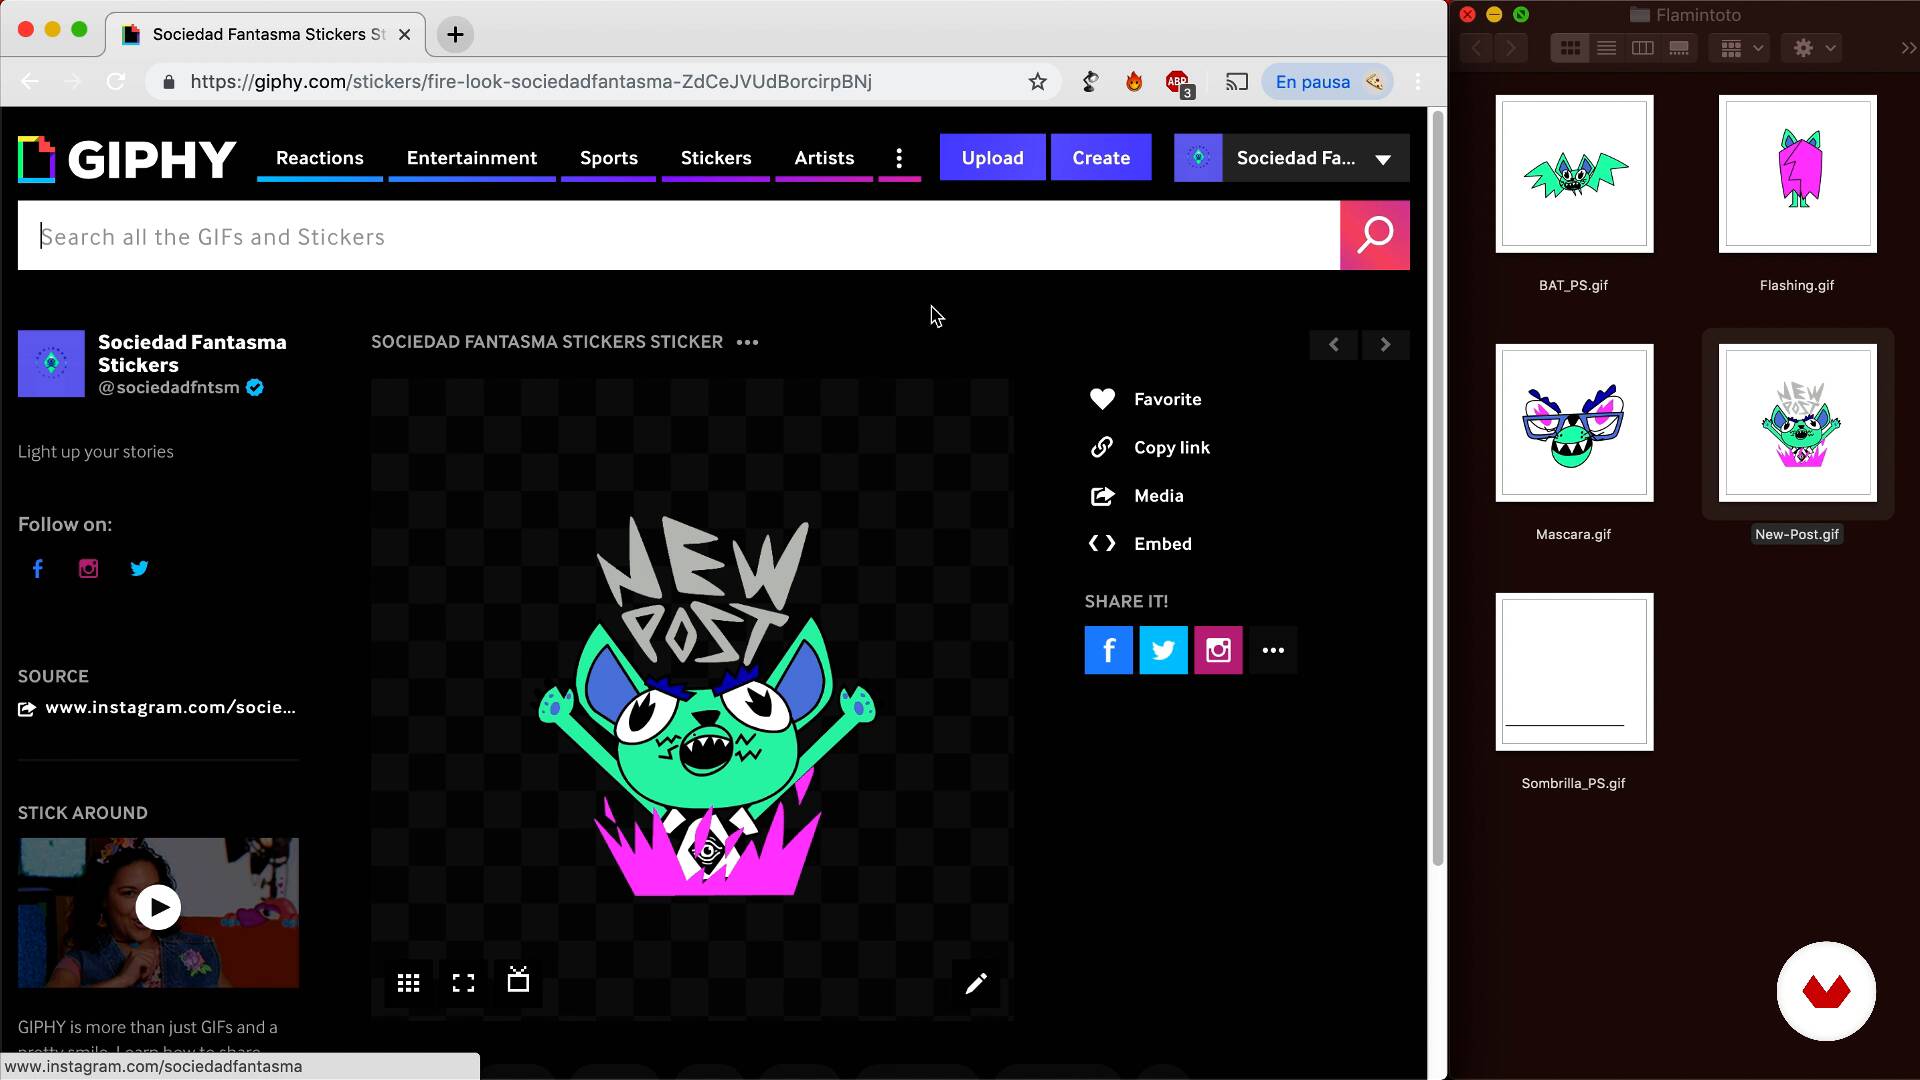Screen dimensions: 1920x1080
Task: Click the flame extension icon in toolbar
Action: (x=1134, y=82)
